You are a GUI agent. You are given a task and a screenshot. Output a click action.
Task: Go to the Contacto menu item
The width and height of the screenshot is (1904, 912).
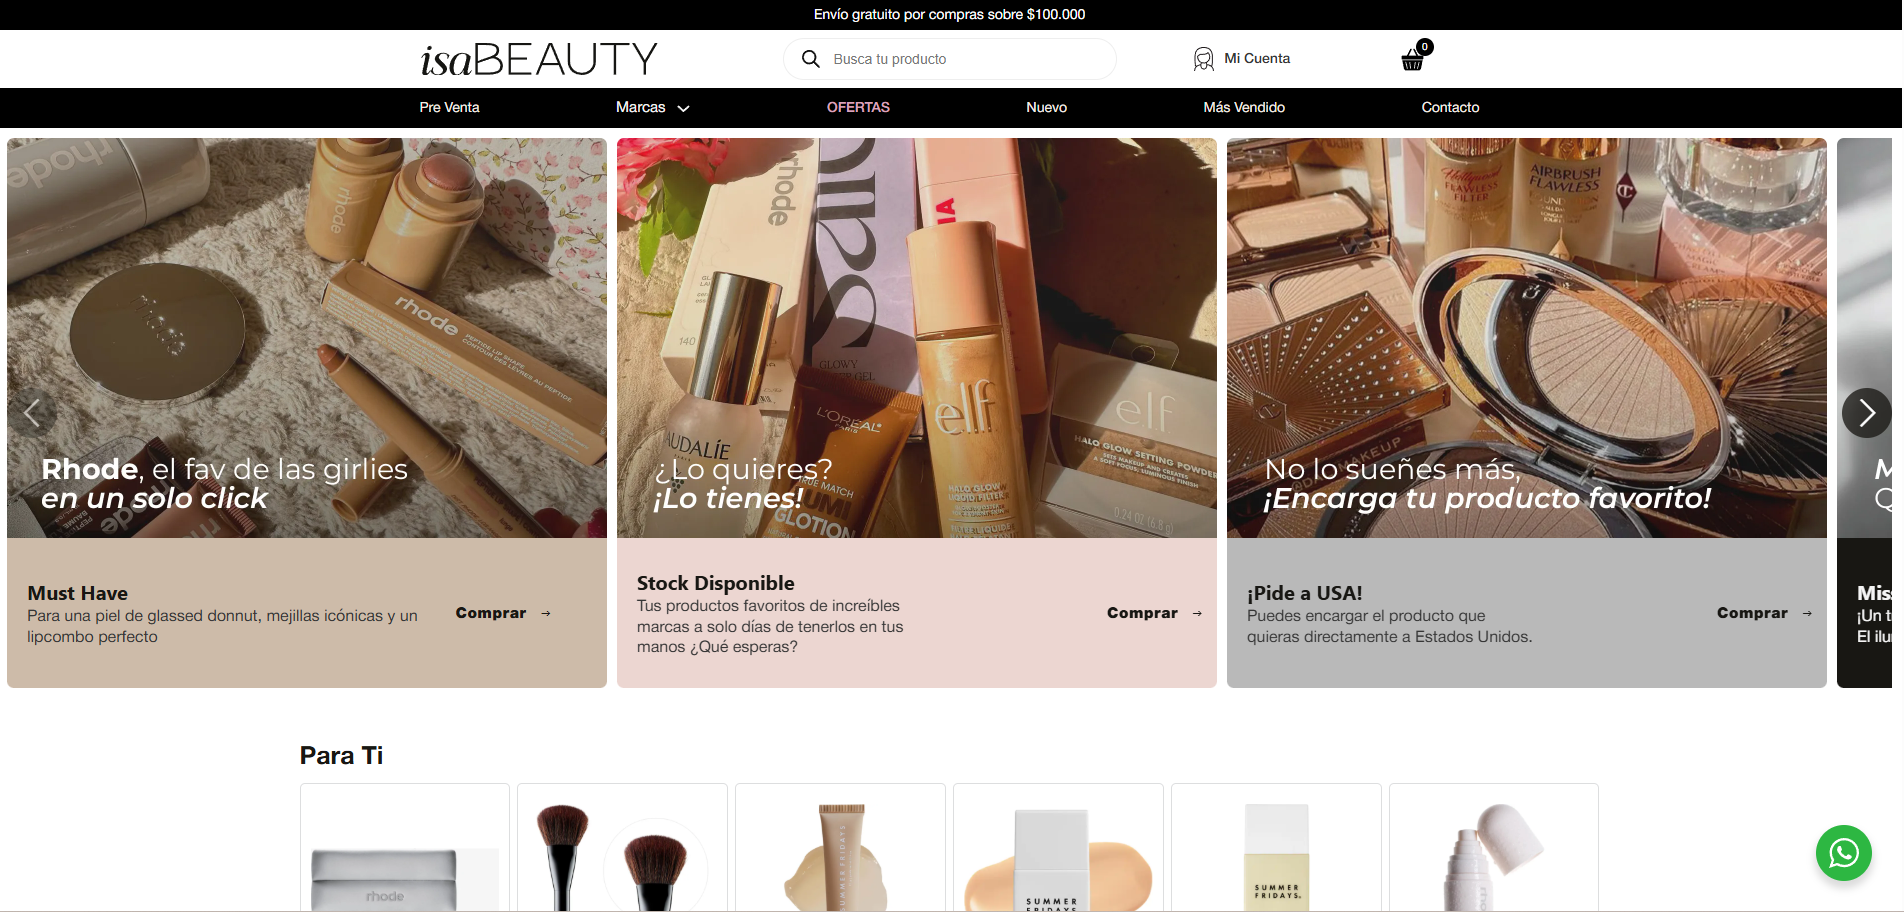click(x=1450, y=107)
